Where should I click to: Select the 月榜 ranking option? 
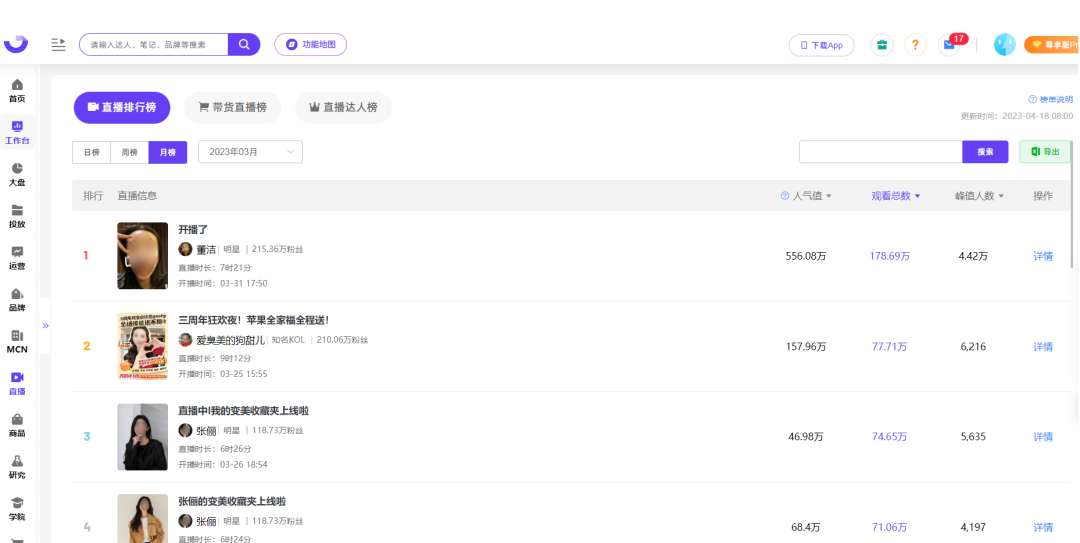(x=167, y=152)
